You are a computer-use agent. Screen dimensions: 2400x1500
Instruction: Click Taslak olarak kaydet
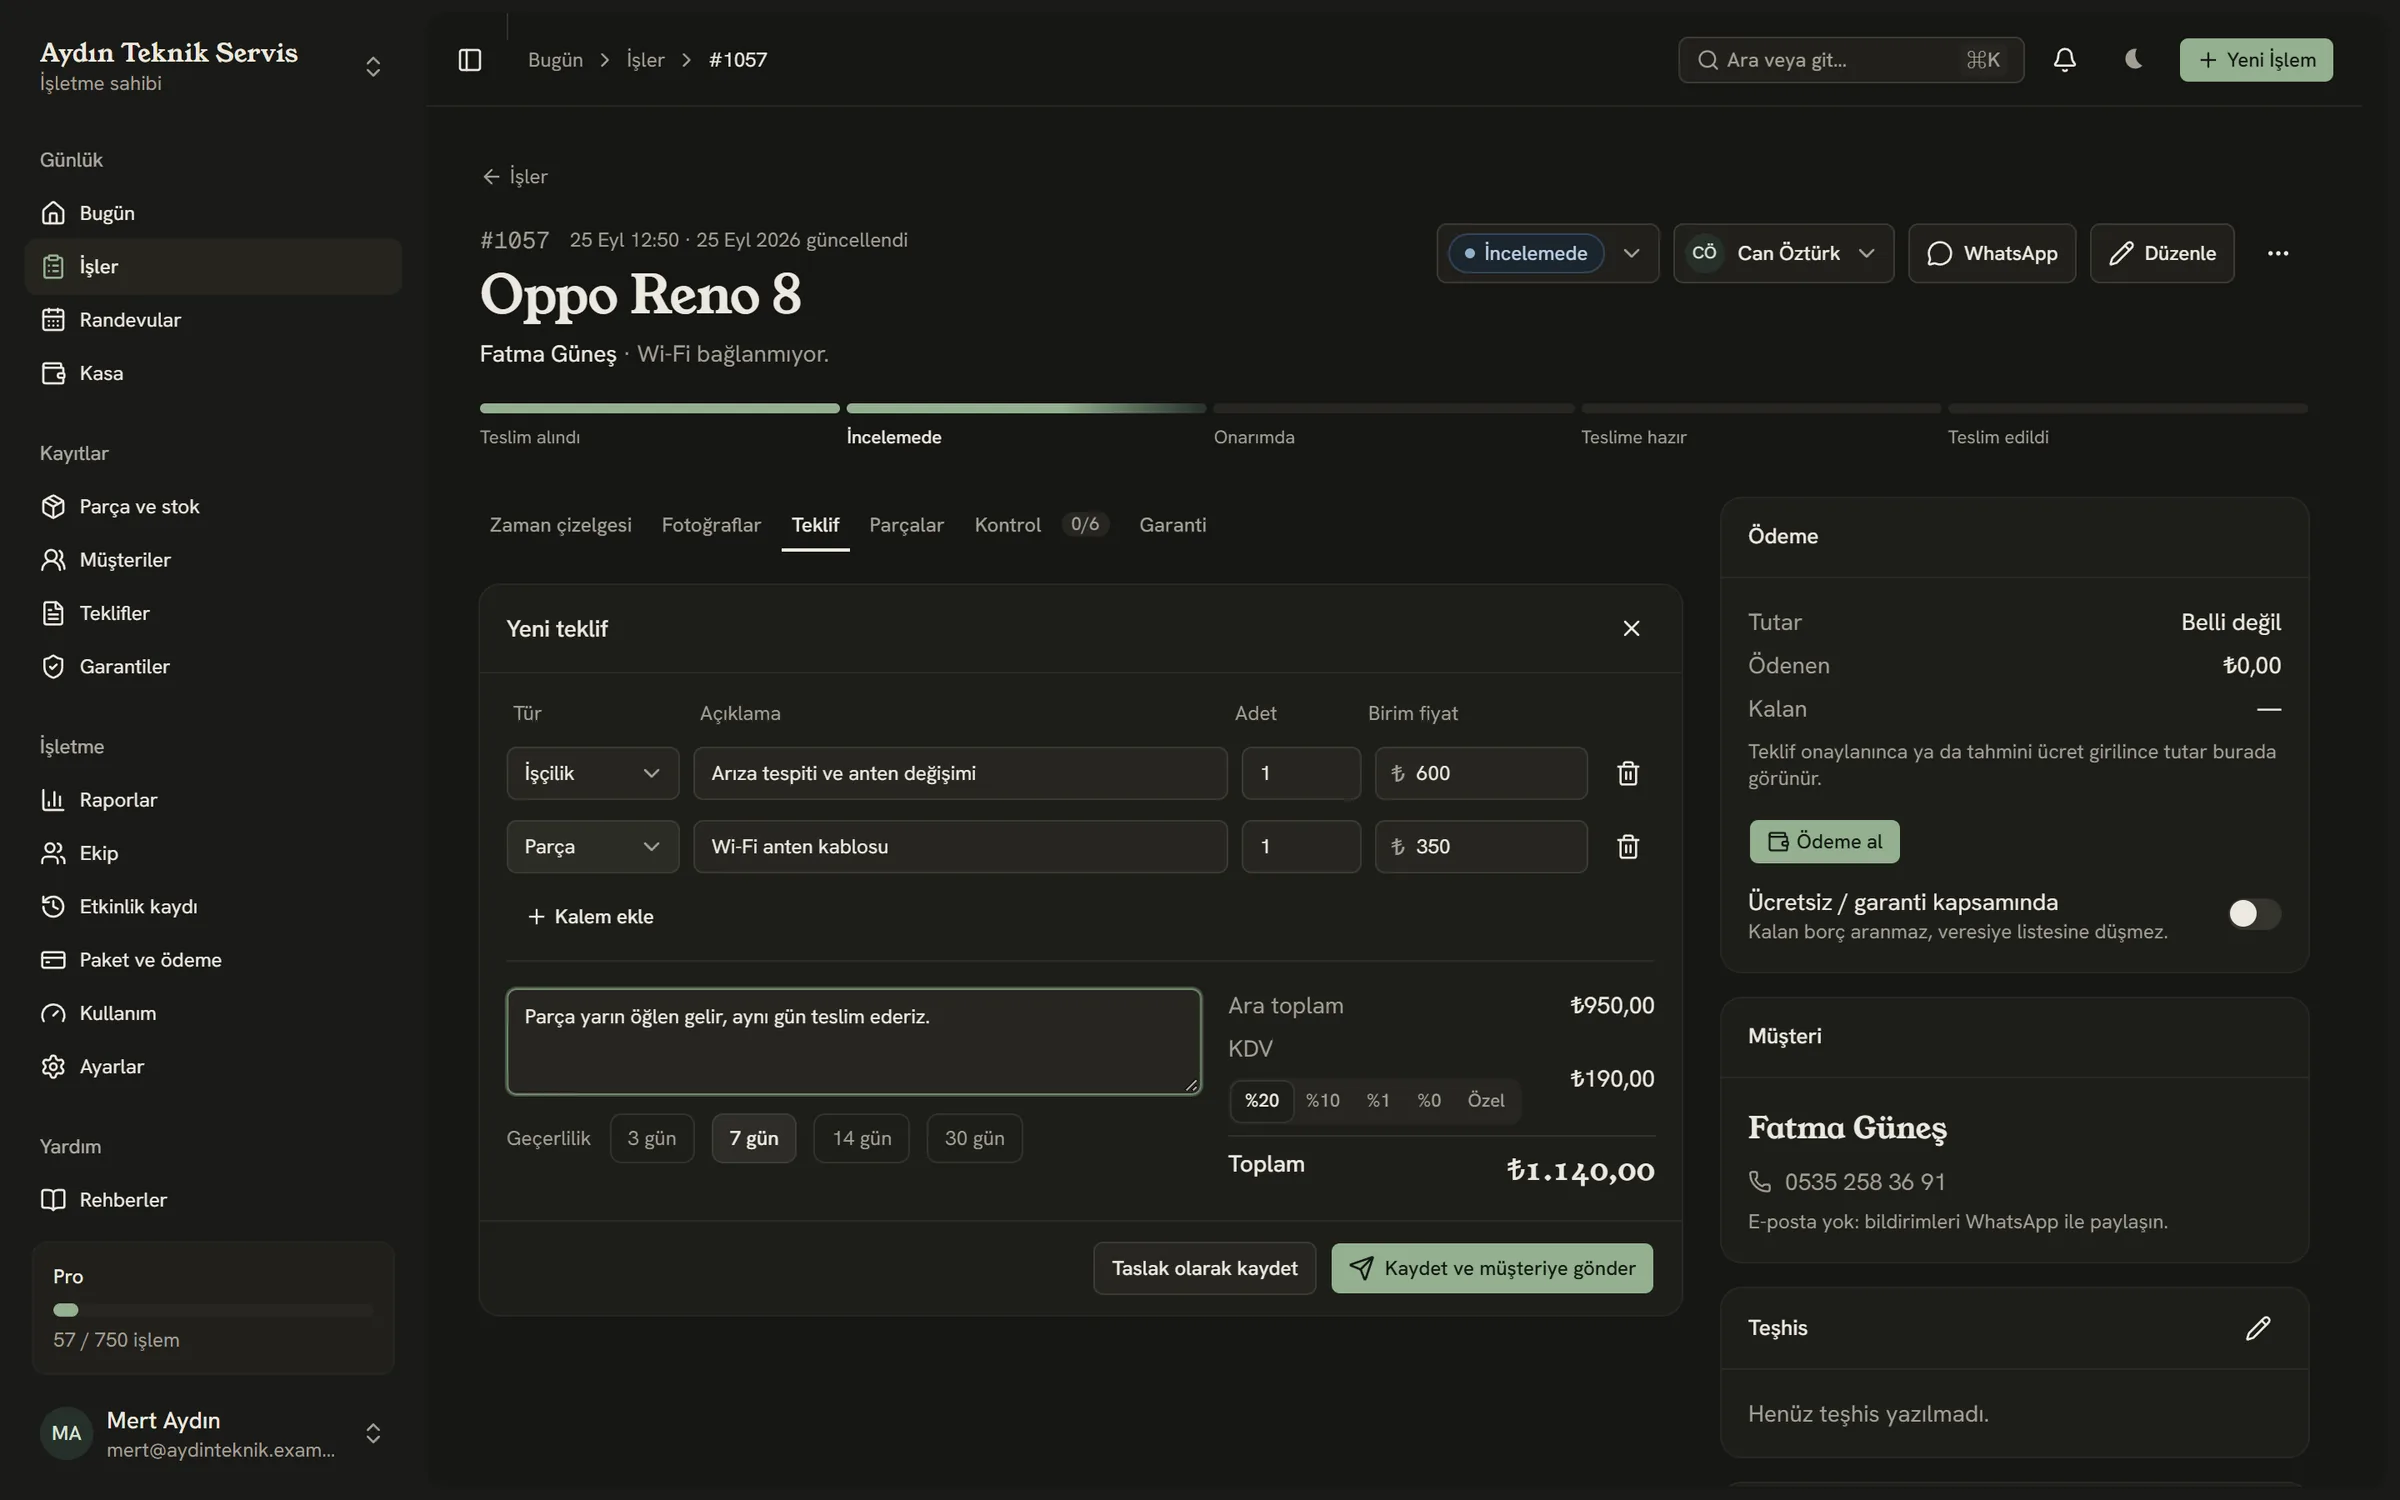pos(1204,1268)
